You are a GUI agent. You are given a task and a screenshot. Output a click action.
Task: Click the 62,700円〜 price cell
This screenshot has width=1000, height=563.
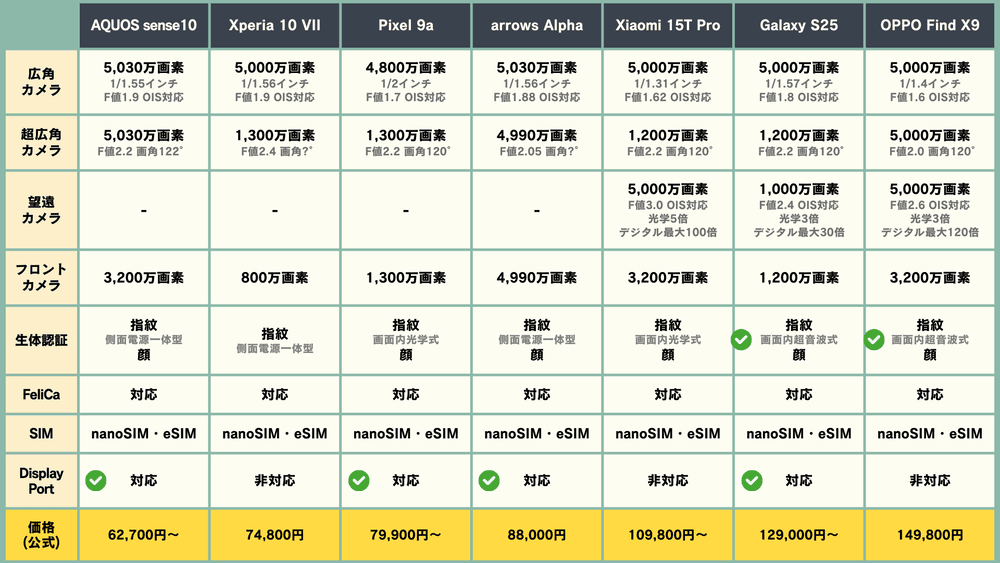click(x=144, y=535)
